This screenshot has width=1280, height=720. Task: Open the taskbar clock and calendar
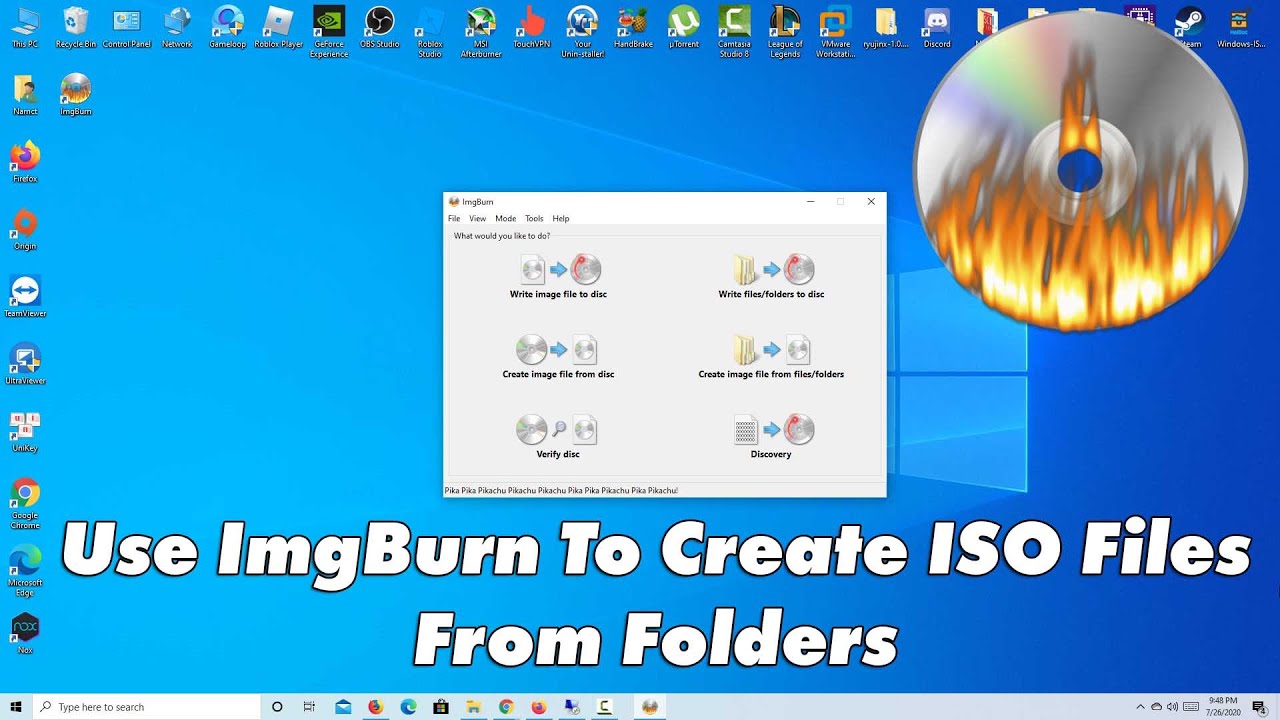tap(1222, 707)
